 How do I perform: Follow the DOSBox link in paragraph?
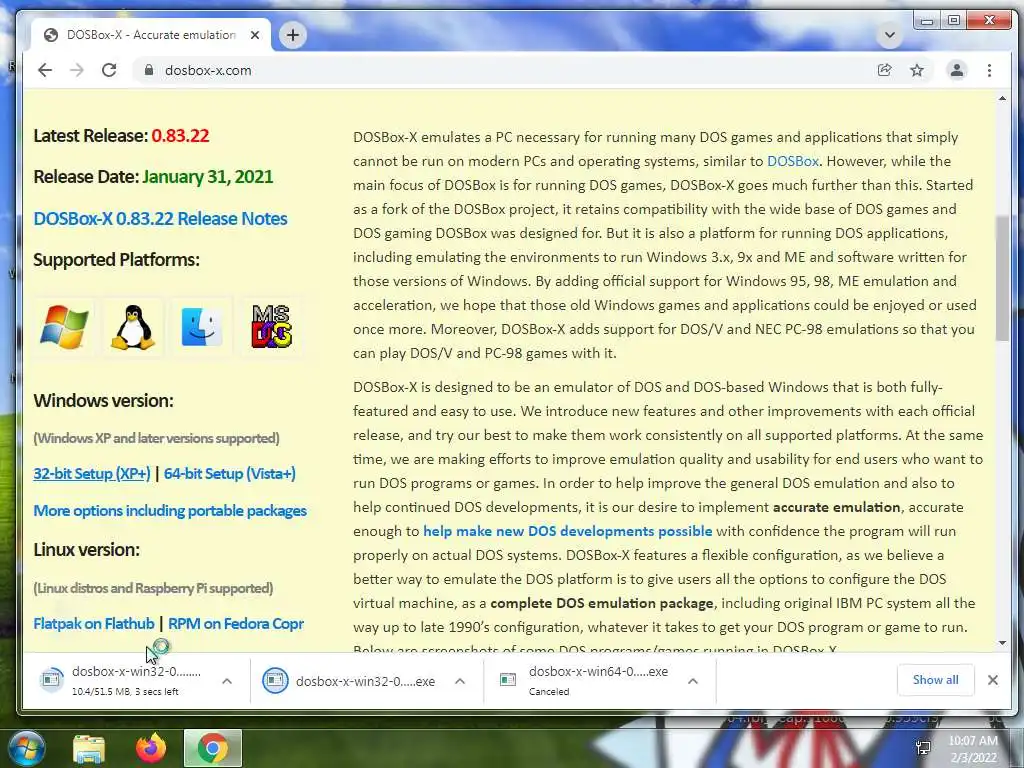point(793,161)
